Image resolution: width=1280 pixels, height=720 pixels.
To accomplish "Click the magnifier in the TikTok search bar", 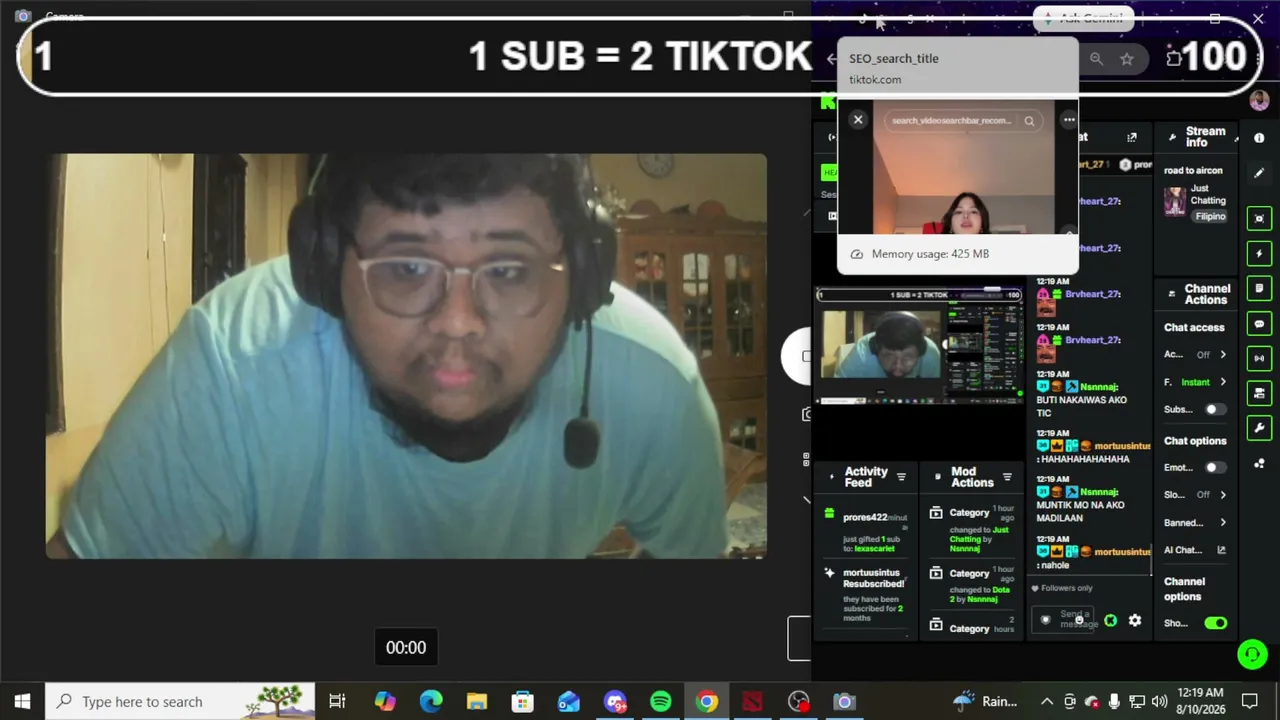I will coord(1029,121).
